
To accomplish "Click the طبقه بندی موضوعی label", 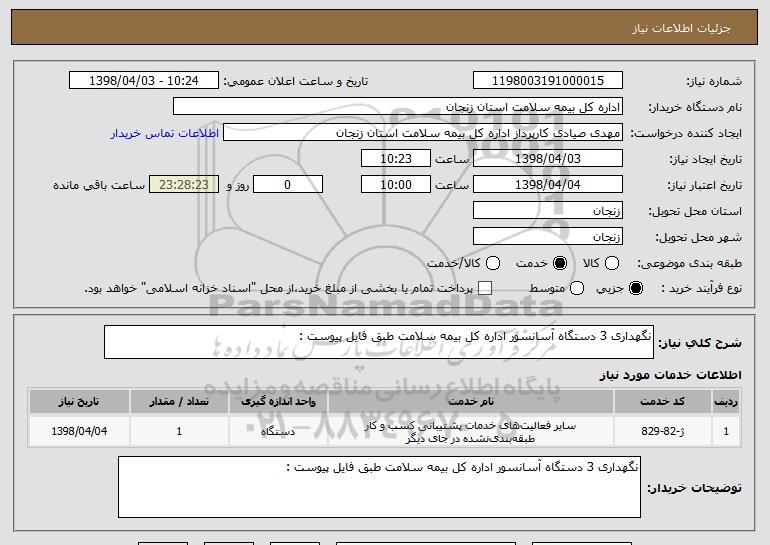I will [689, 264].
